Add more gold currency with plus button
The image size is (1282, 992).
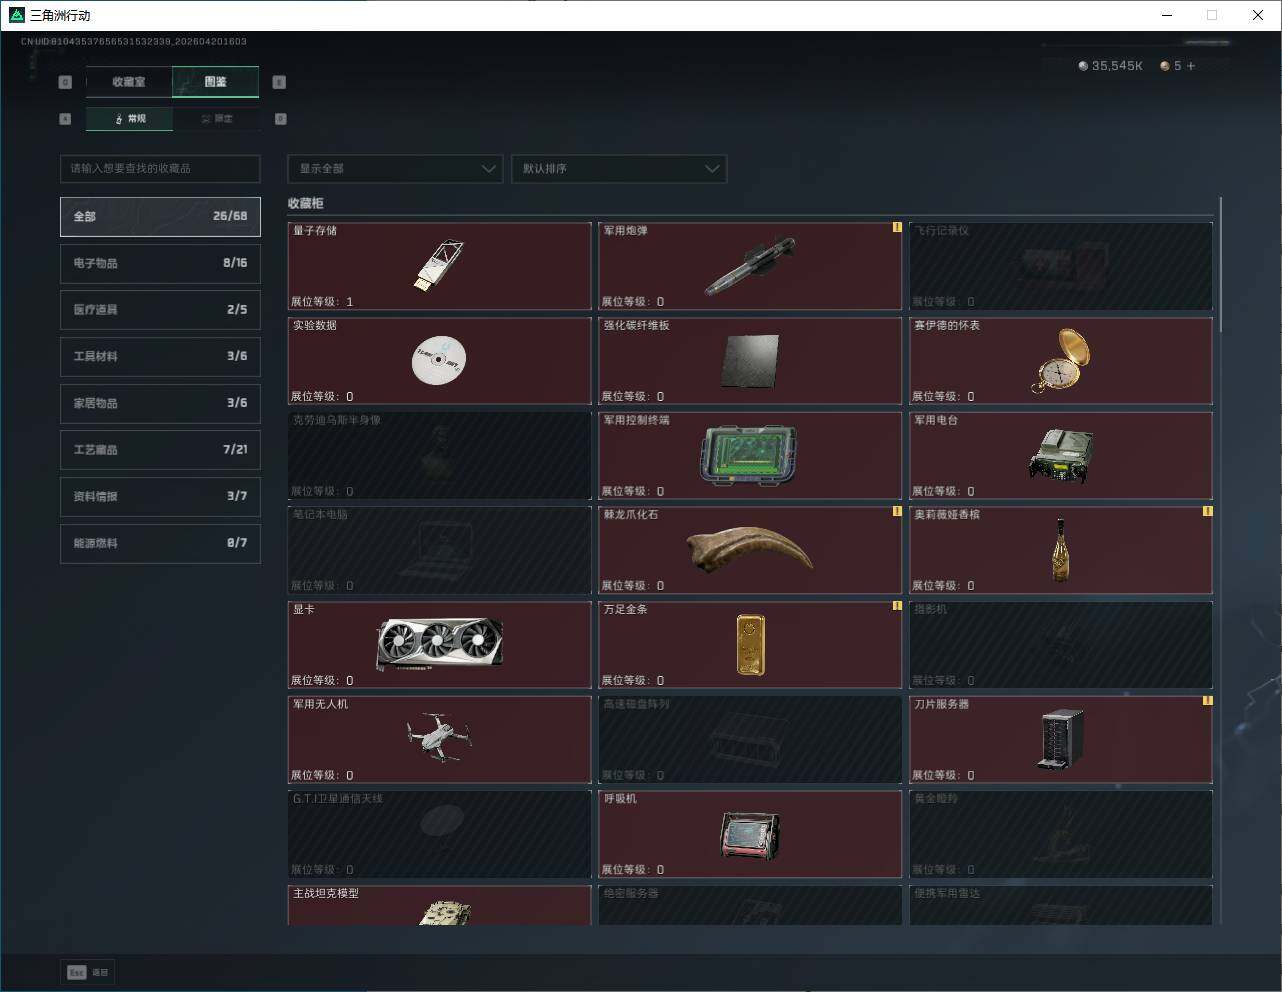coord(1191,66)
